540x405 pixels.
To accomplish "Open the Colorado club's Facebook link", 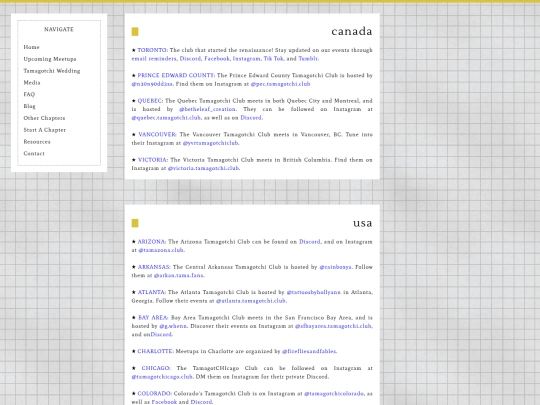I will [164, 402].
